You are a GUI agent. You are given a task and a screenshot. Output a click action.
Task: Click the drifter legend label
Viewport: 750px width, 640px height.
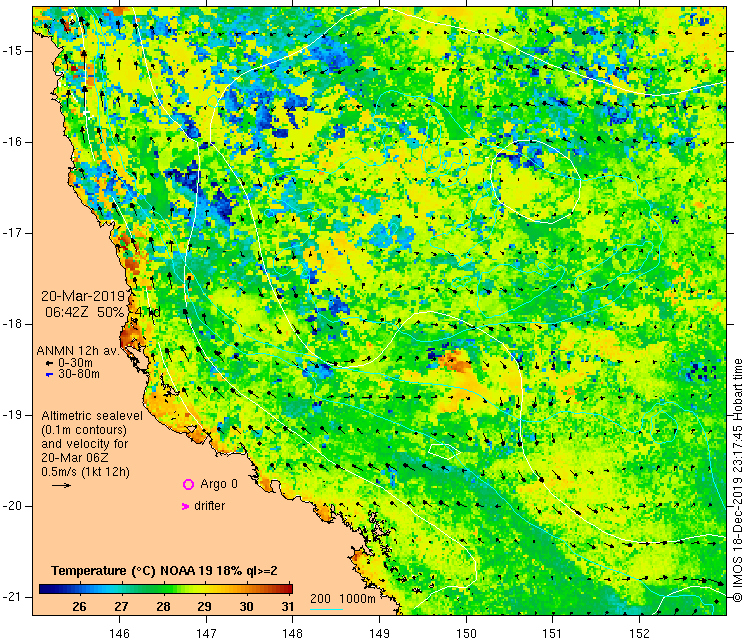point(210,506)
